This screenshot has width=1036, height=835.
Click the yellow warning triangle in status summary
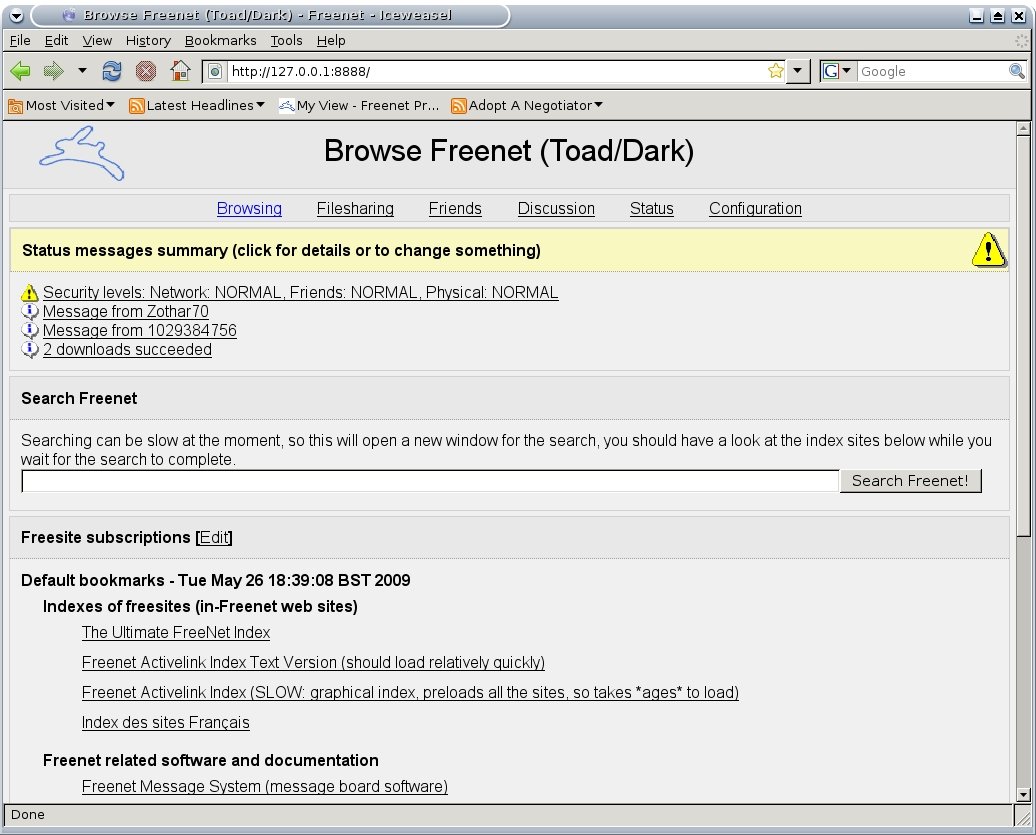988,250
